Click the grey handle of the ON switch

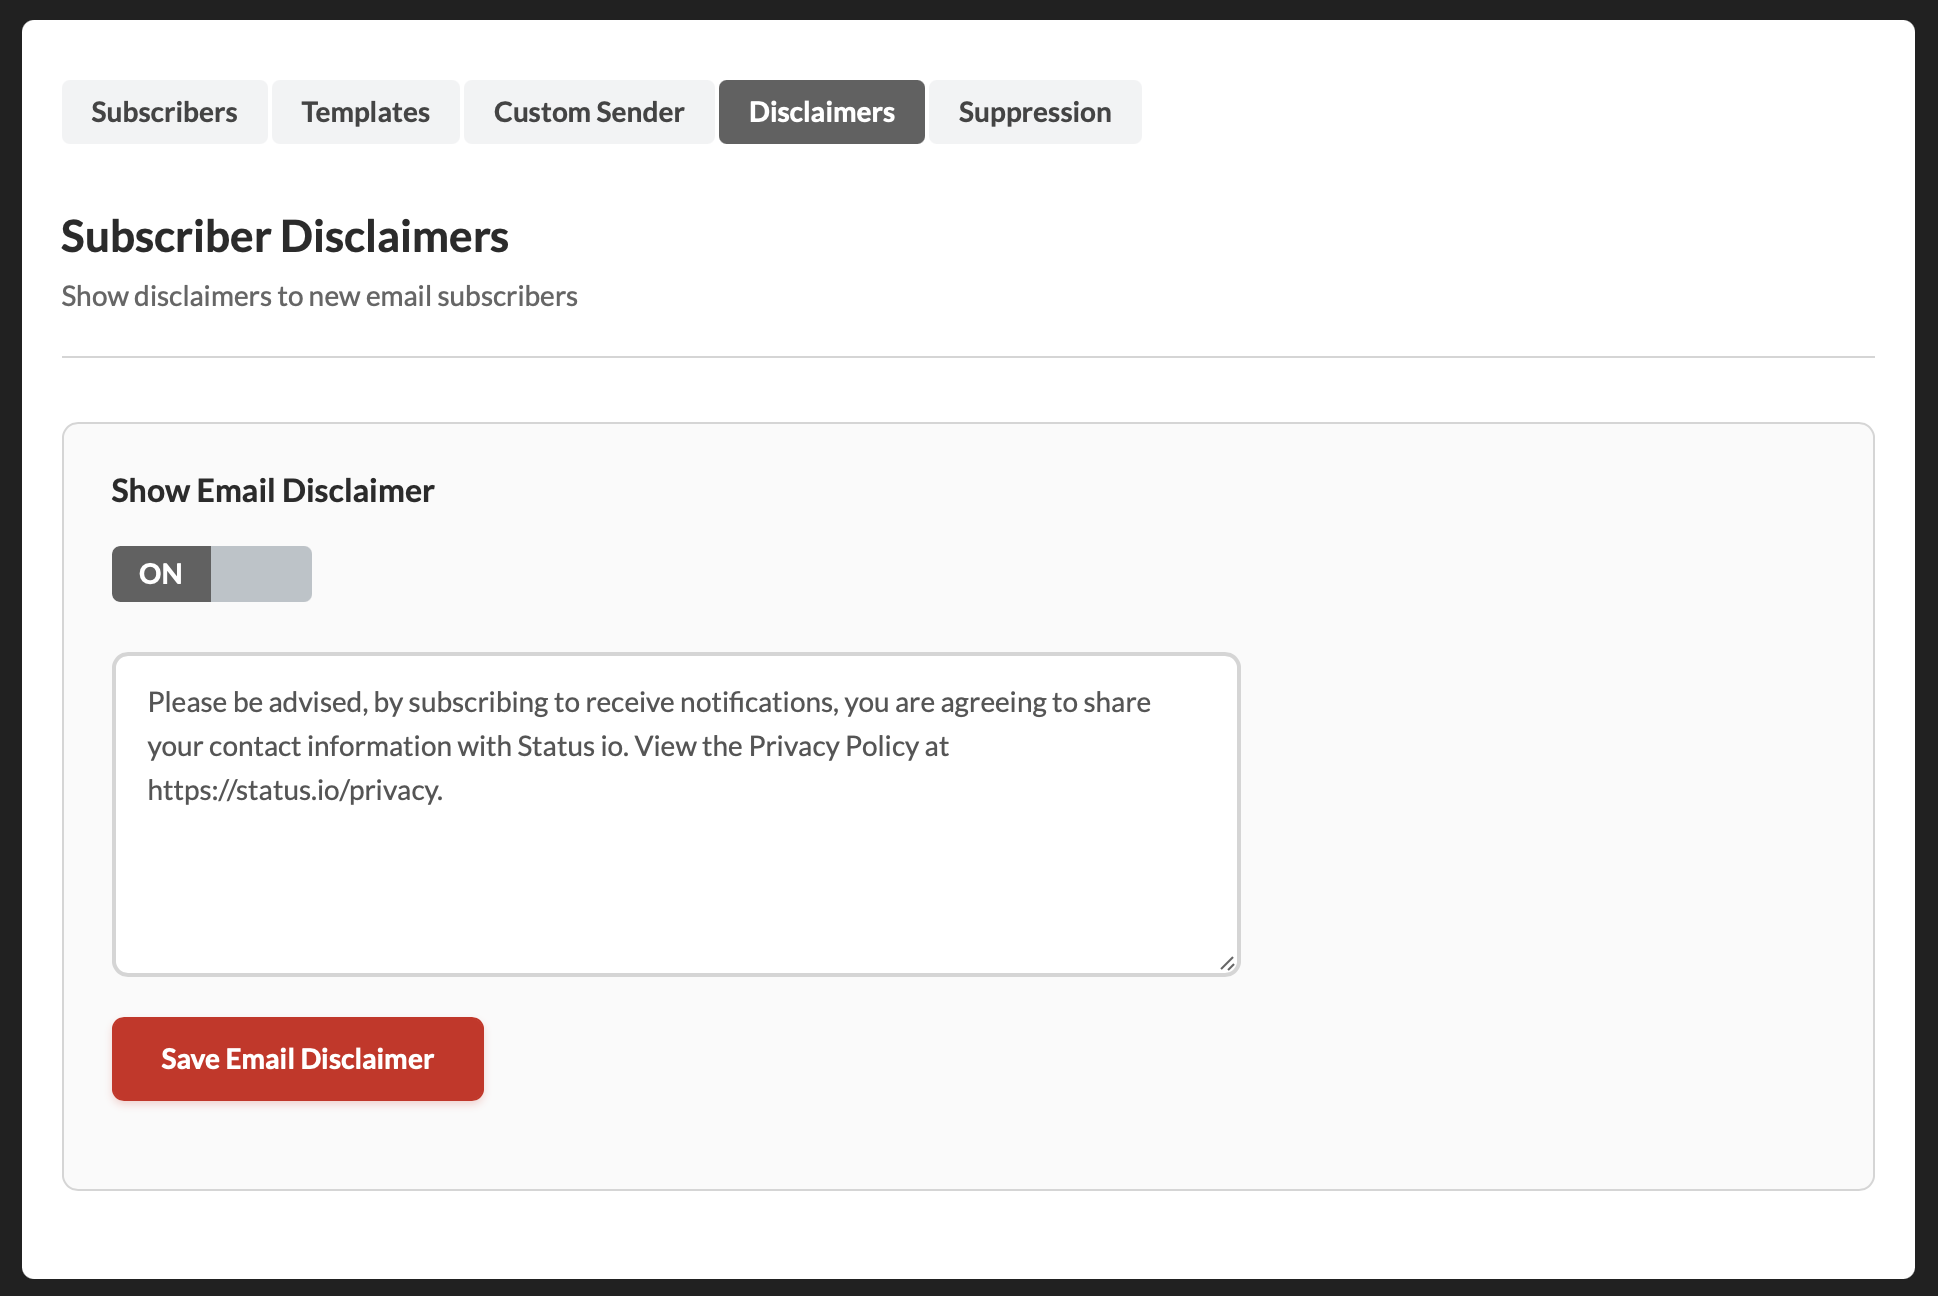[x=261, y=574]
